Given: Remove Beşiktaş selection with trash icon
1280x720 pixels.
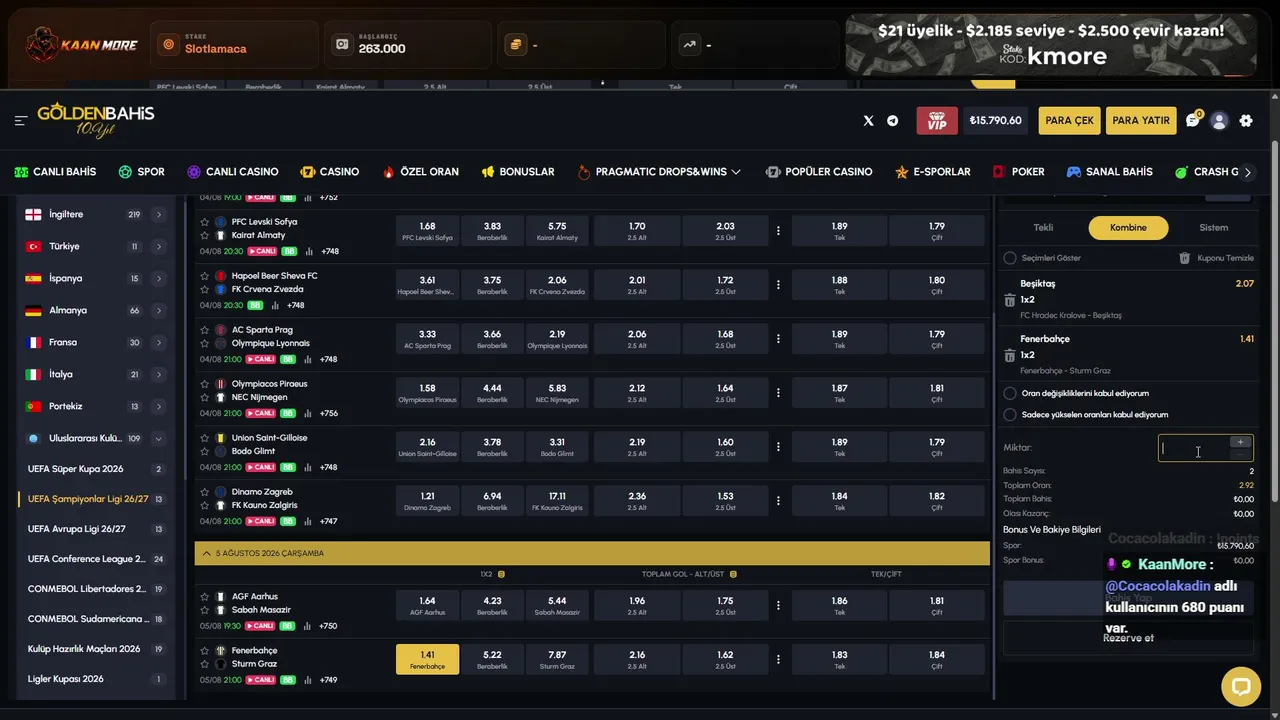Looking at the screenshot, I should tap(1010, 300).
